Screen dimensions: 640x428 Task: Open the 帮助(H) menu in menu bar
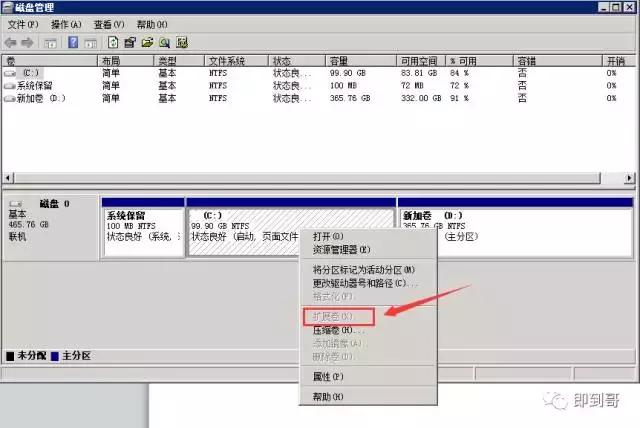click(x=152, y=25)
